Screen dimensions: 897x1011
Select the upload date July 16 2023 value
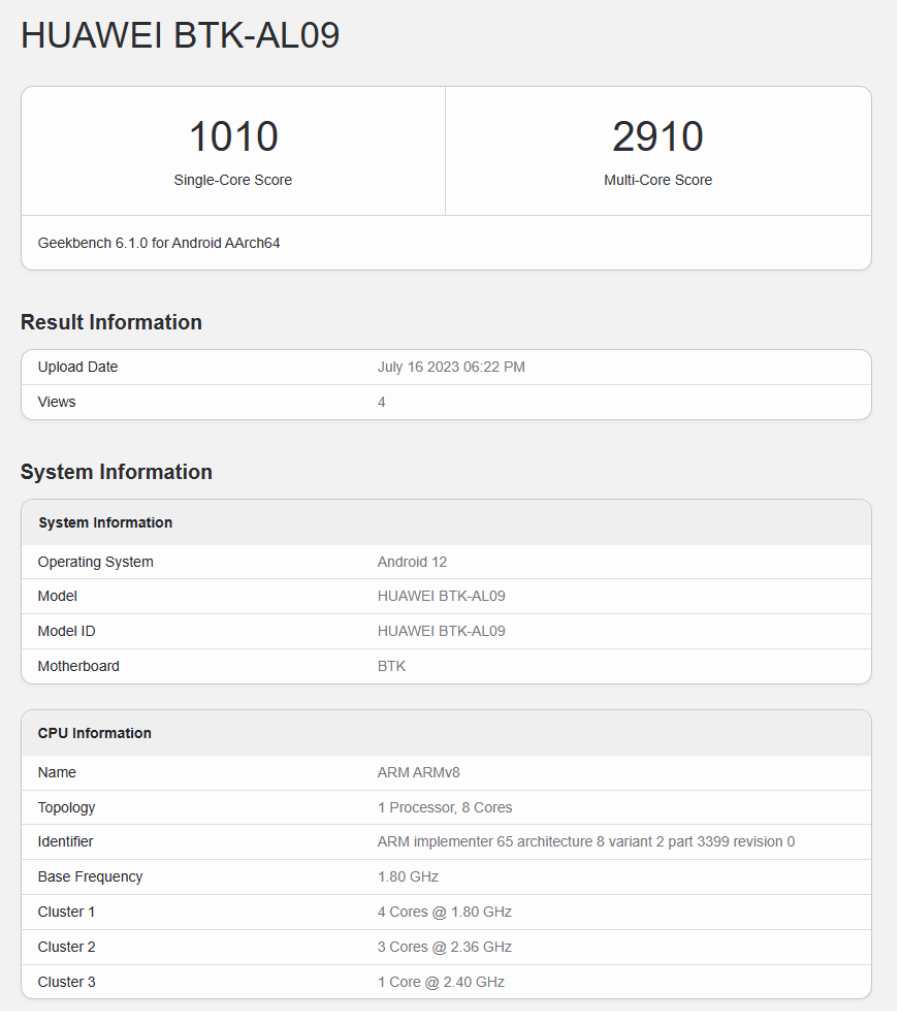451,367
